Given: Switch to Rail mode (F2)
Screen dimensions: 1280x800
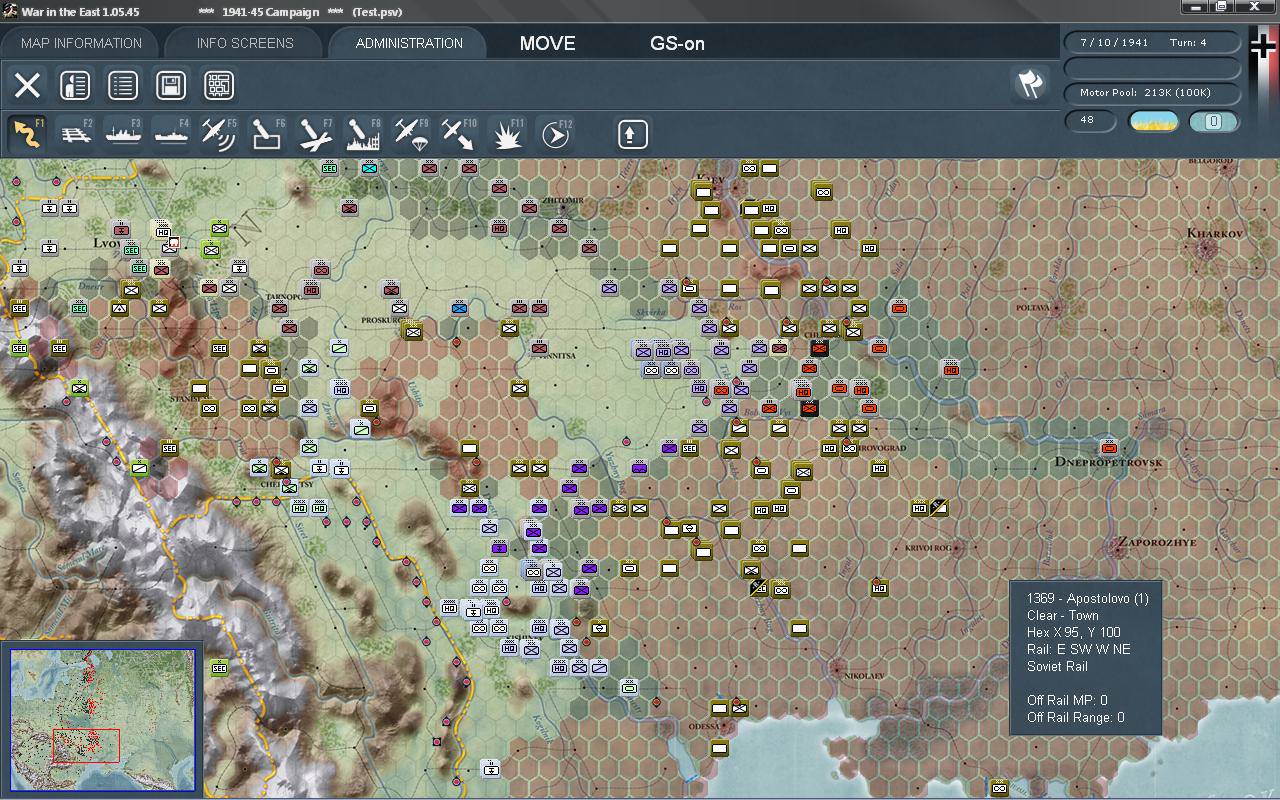Looking at the screenshot, I should tap(76, 134).
